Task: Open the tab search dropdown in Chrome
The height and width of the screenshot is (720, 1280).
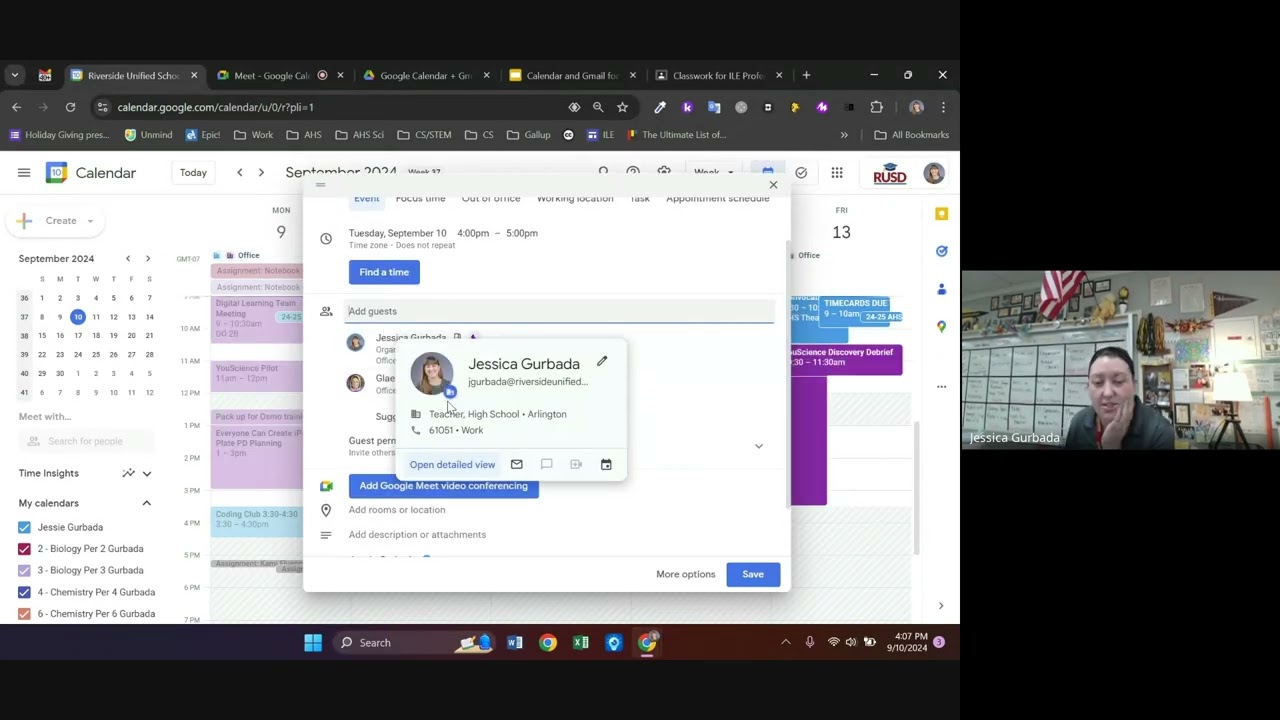Action: (14, 75)
